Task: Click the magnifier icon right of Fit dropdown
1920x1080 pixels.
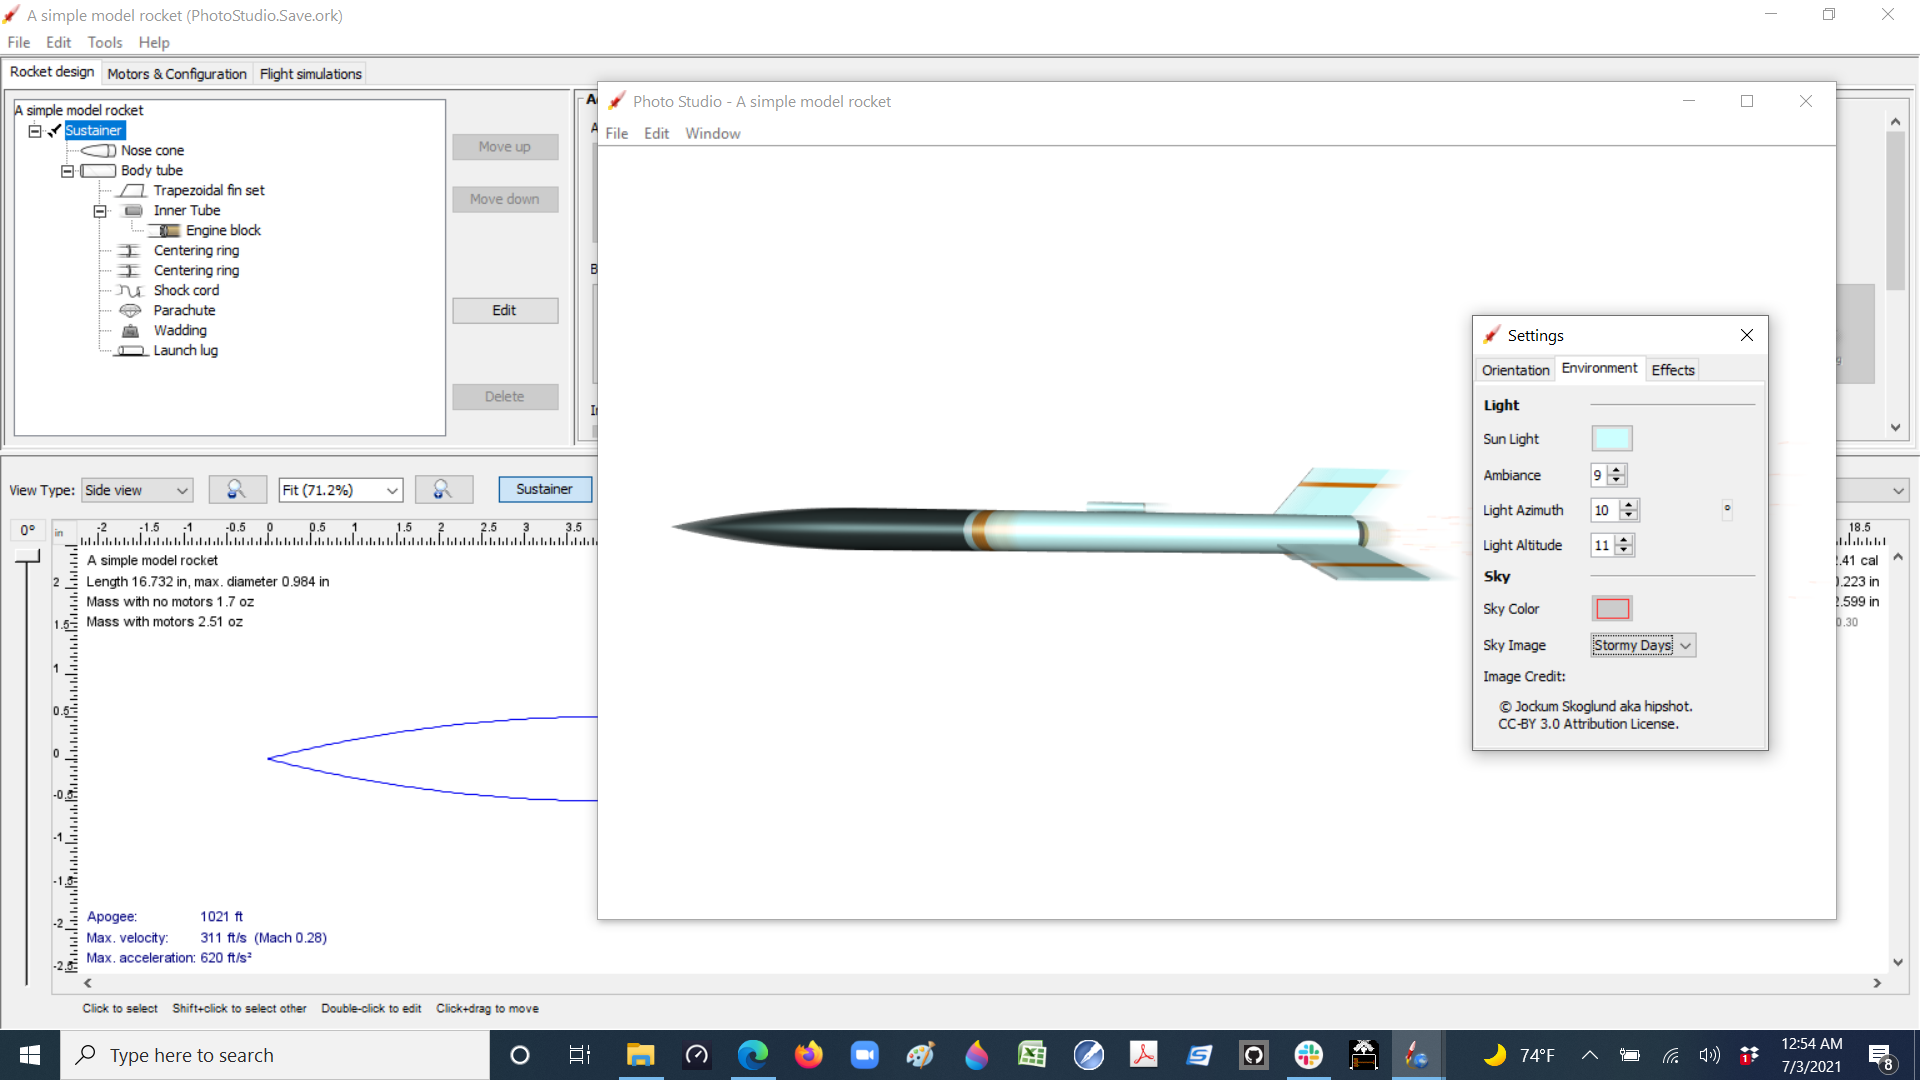Action: 444,489
